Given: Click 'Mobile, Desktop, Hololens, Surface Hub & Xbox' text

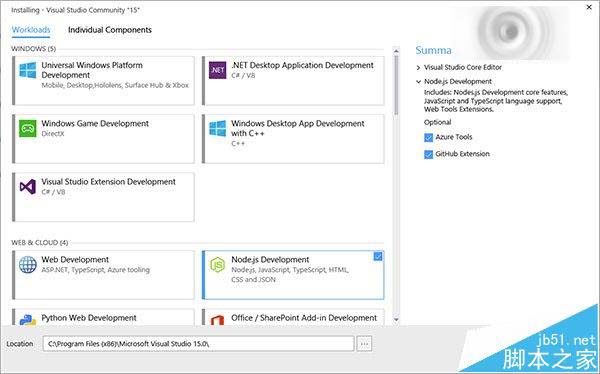Looking at the screenshot, I should (x=115, y=85).
